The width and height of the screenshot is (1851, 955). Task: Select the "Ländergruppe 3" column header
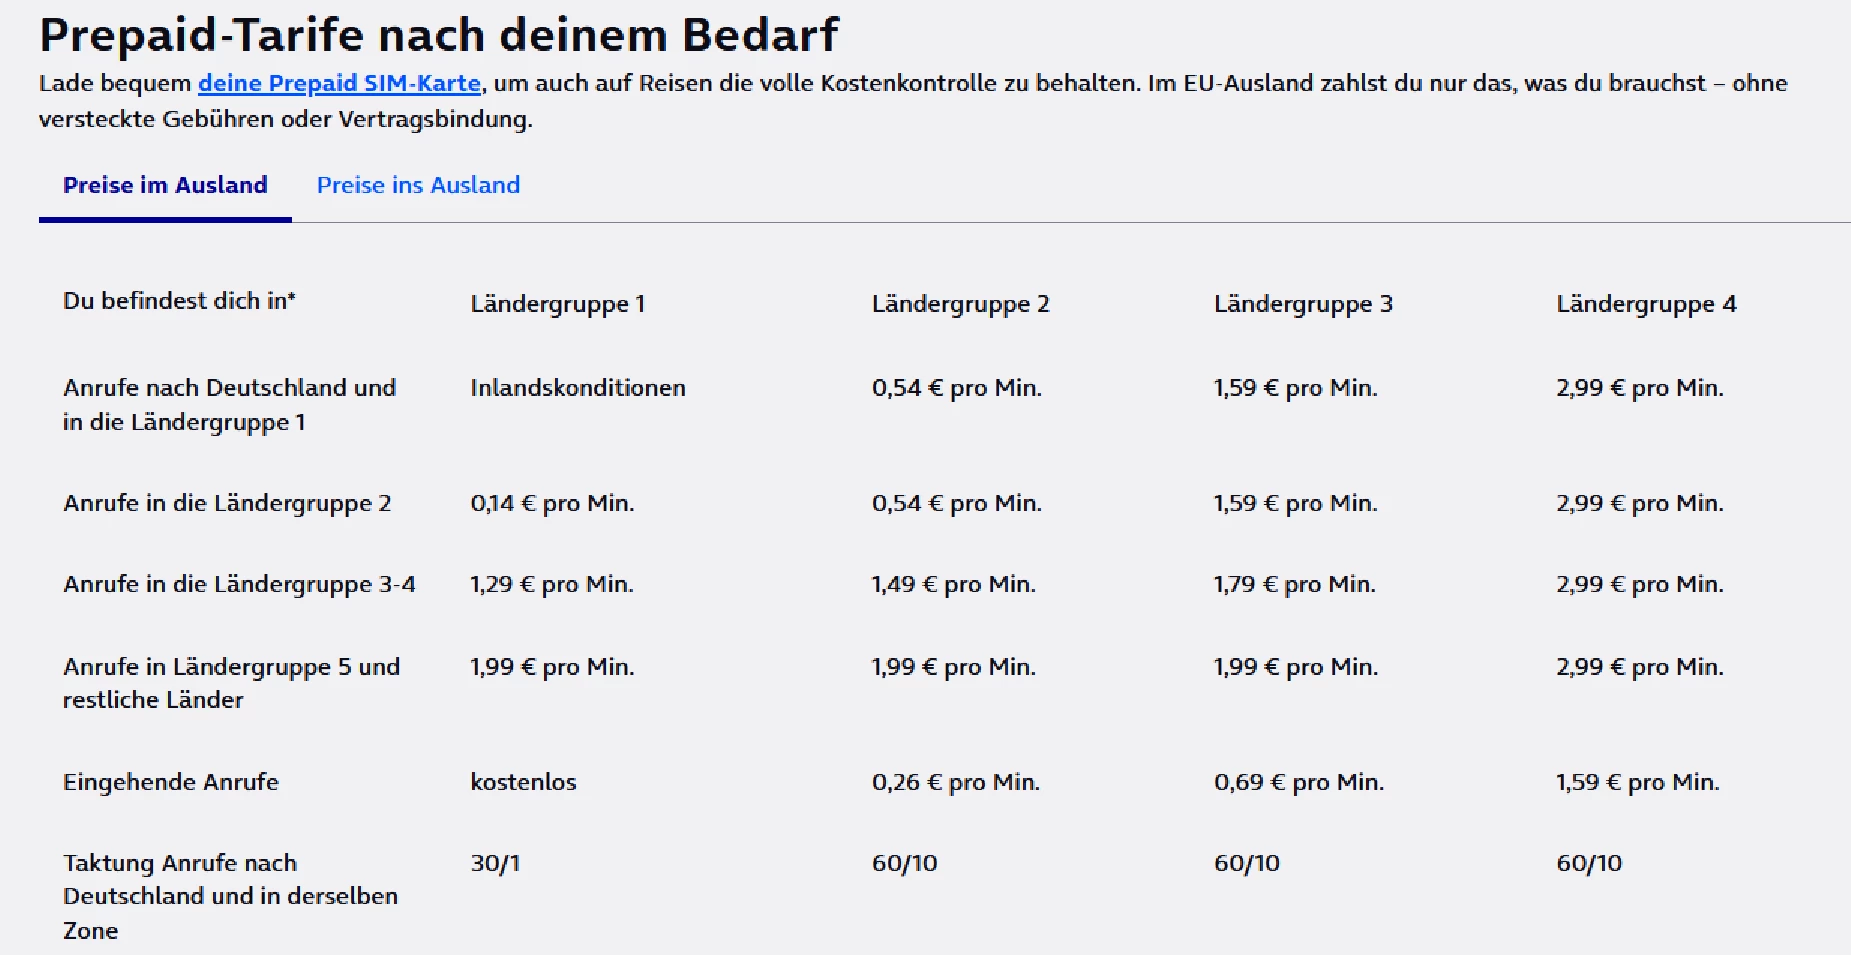(1302, 304)
